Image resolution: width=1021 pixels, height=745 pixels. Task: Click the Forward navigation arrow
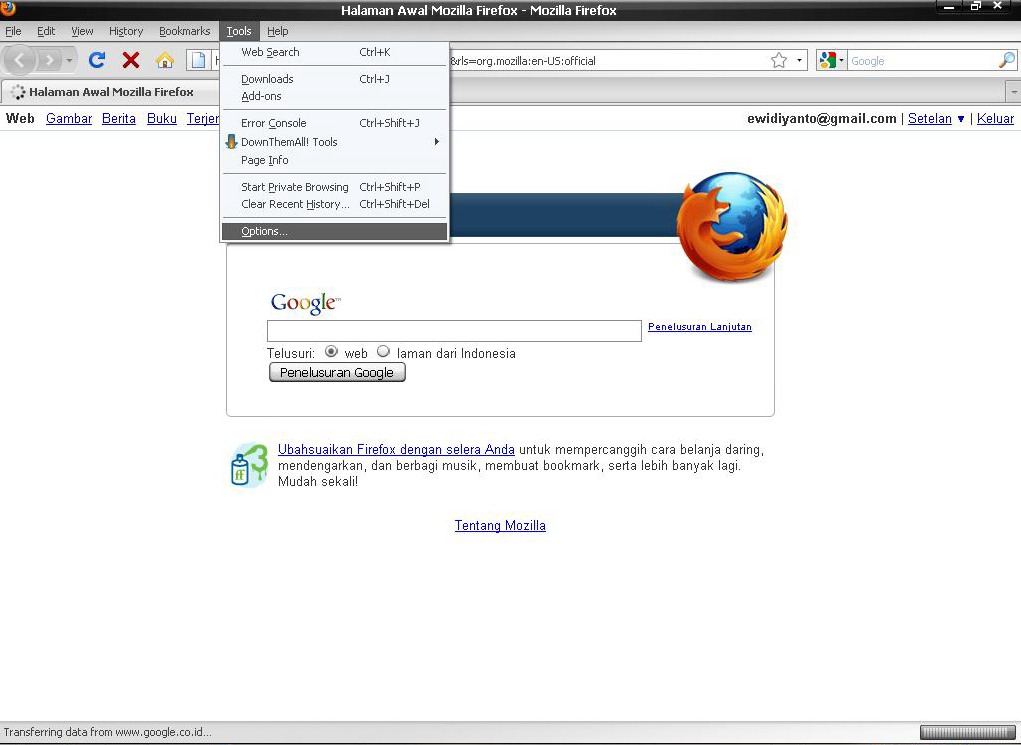(x=49, y=61)
